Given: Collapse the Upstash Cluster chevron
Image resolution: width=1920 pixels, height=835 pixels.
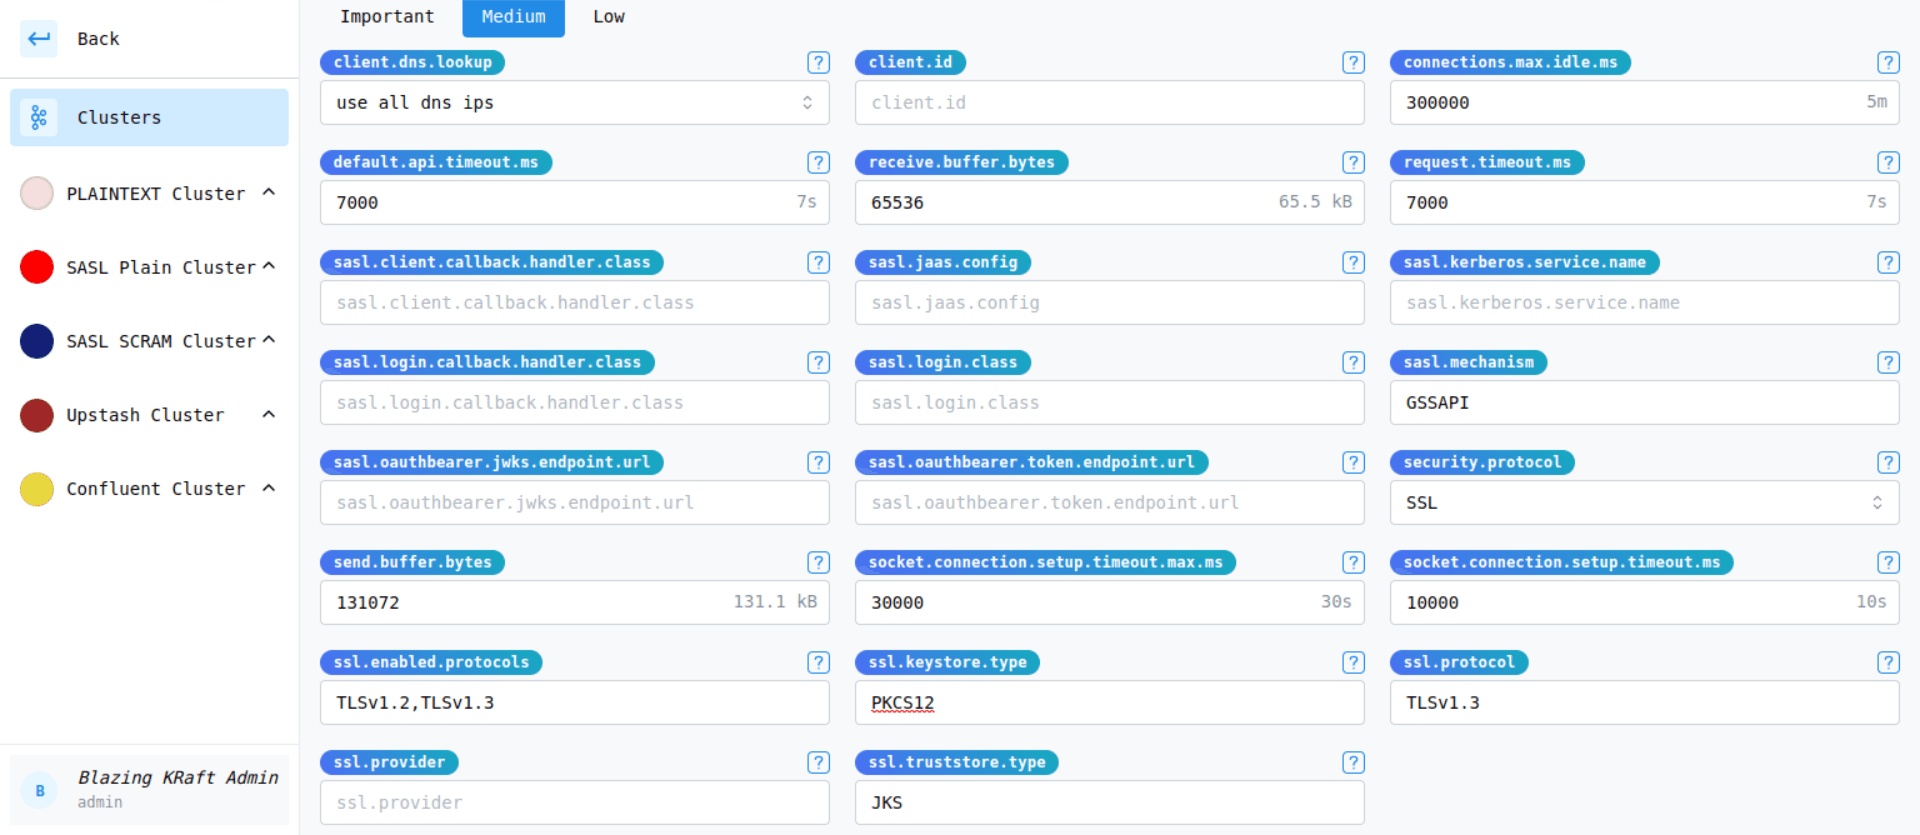Looking at the screenshot, I should click(269, 414).
